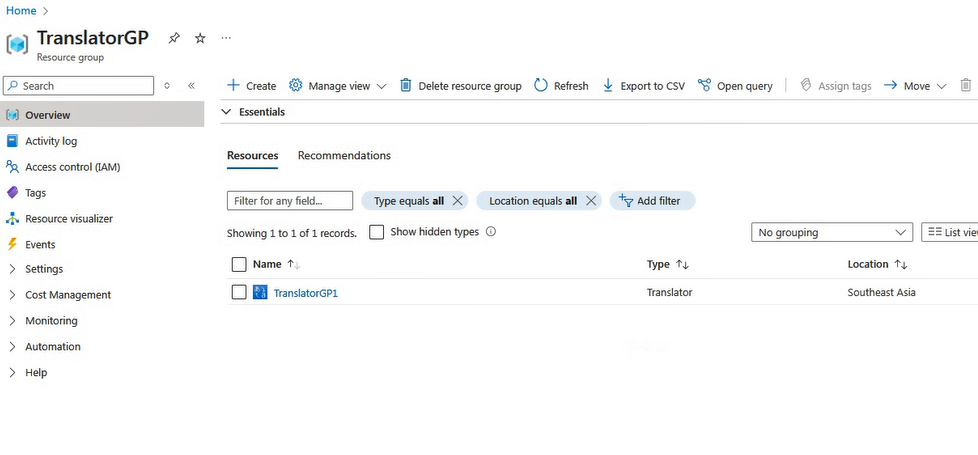Expand the Settings menu group

pyautogui.click(x=12, y=269)
